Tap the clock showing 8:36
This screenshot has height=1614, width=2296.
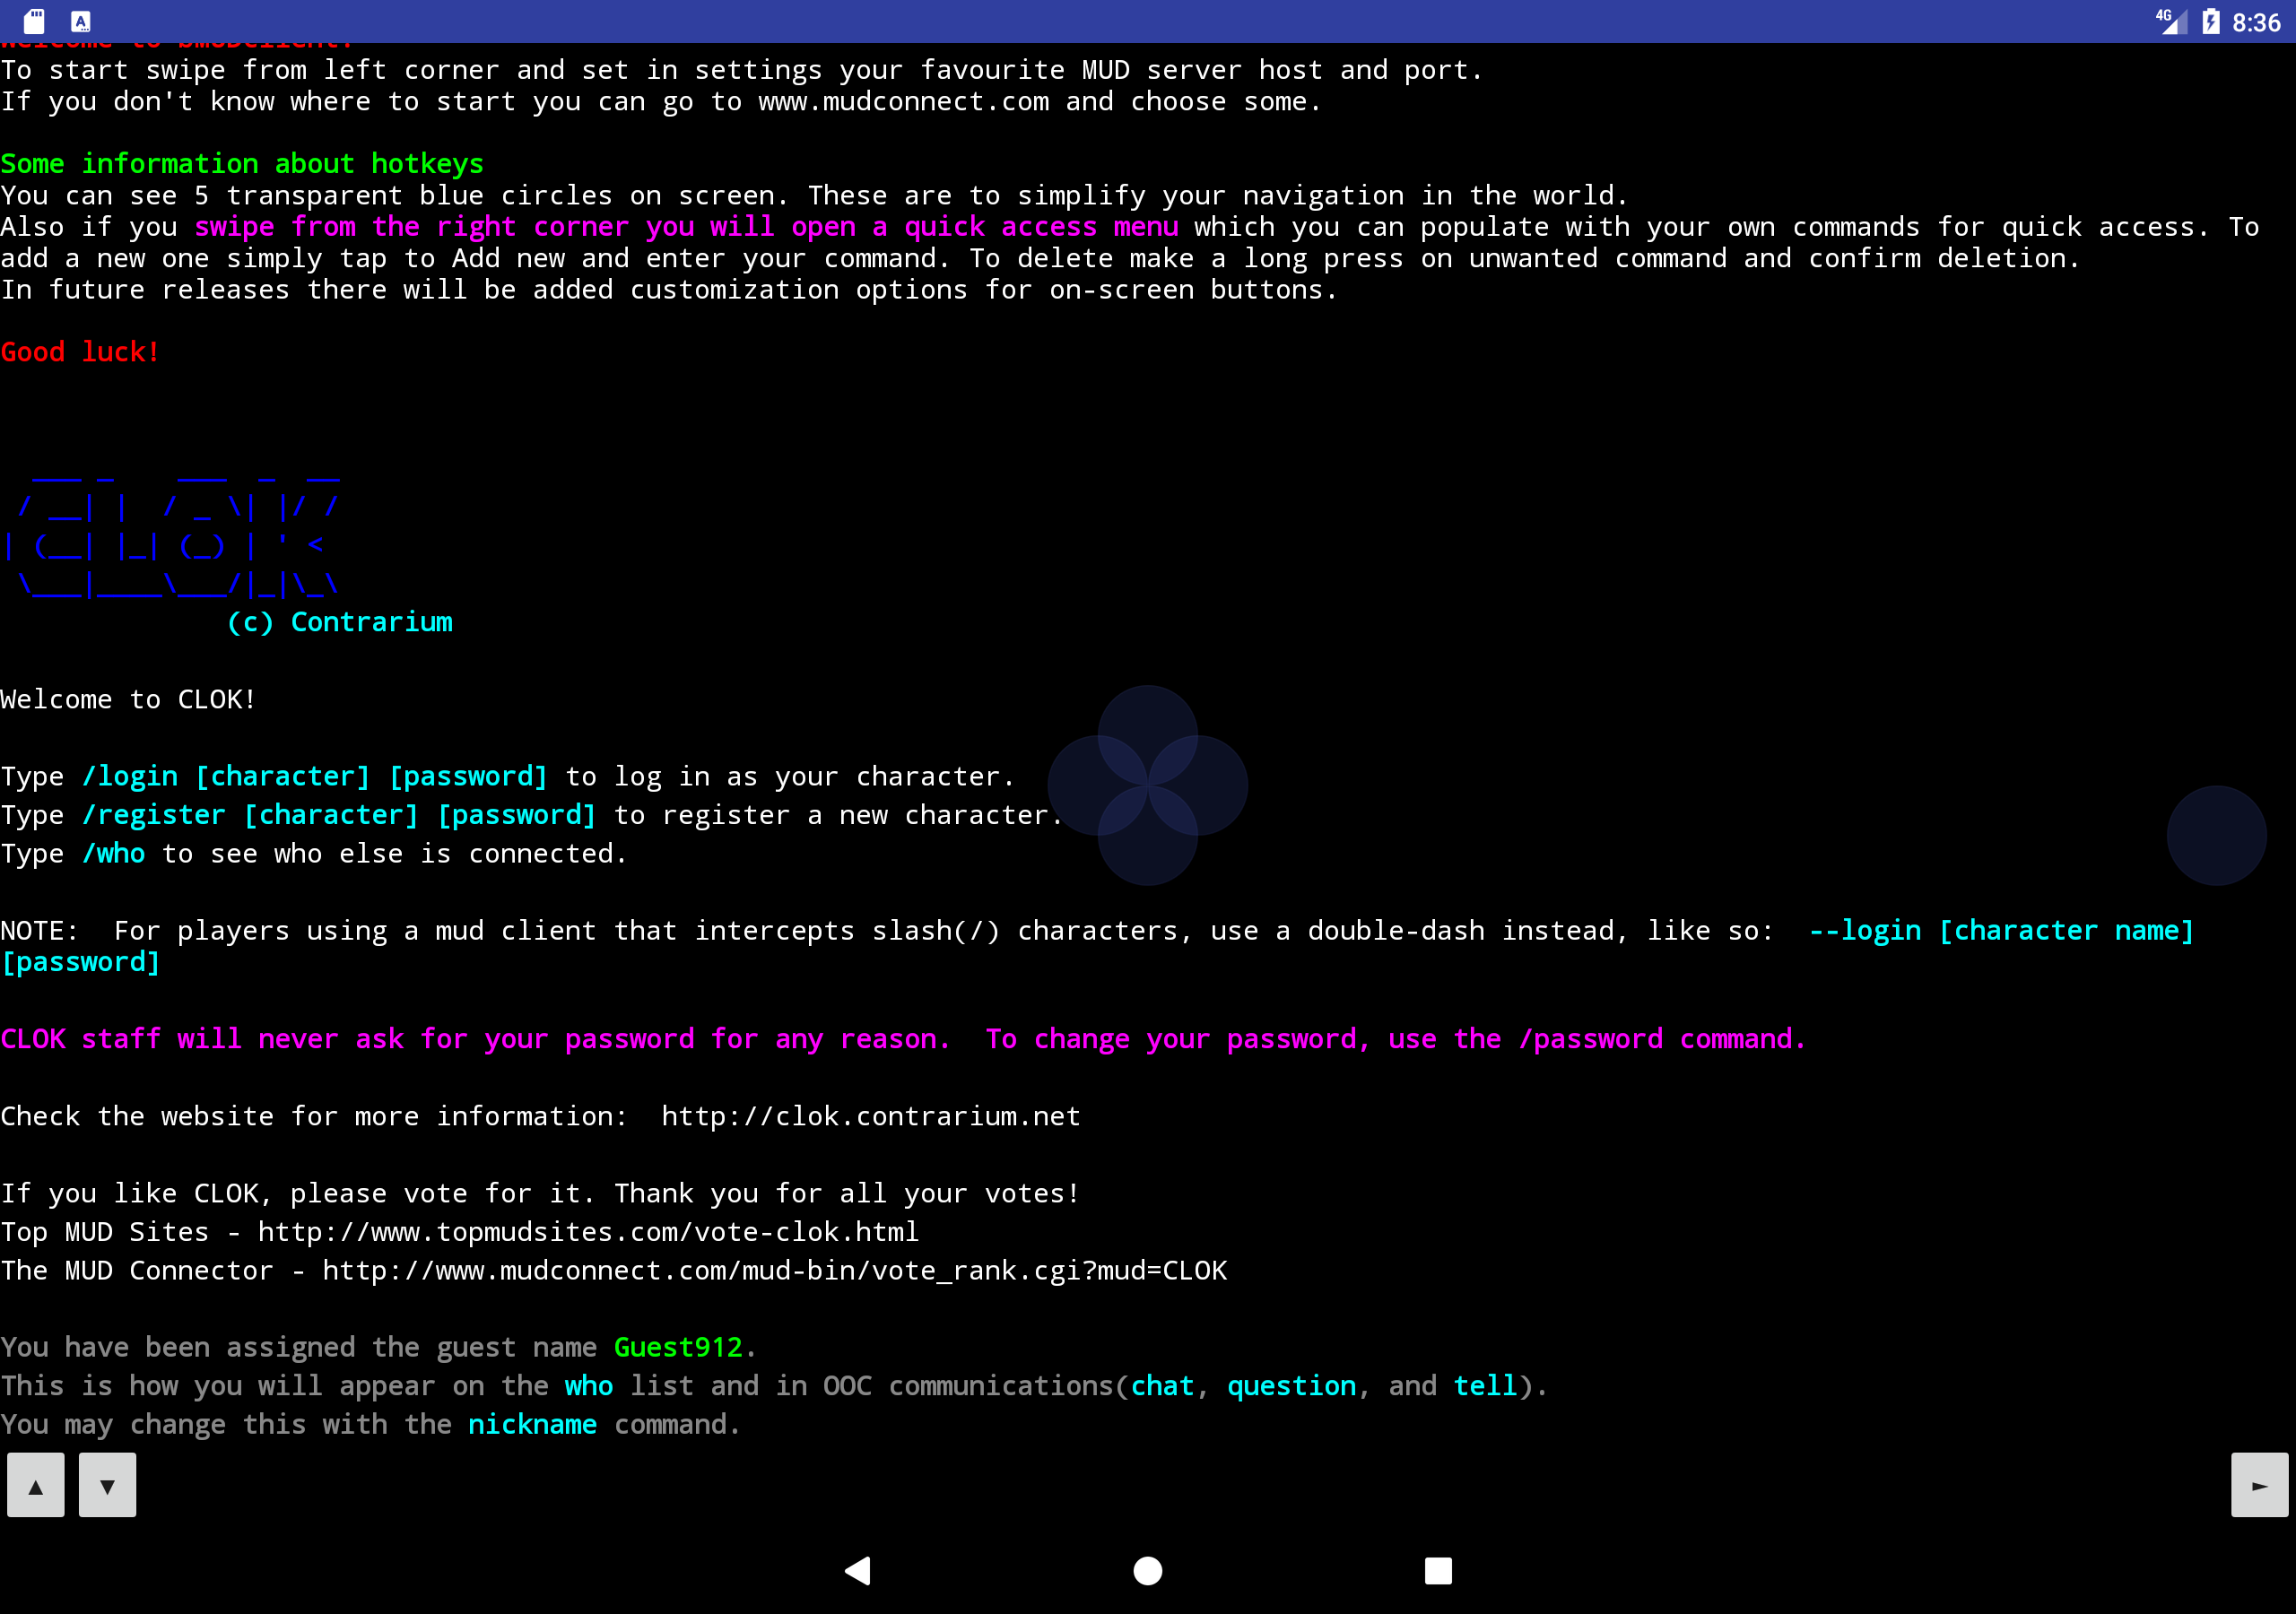2256,22
